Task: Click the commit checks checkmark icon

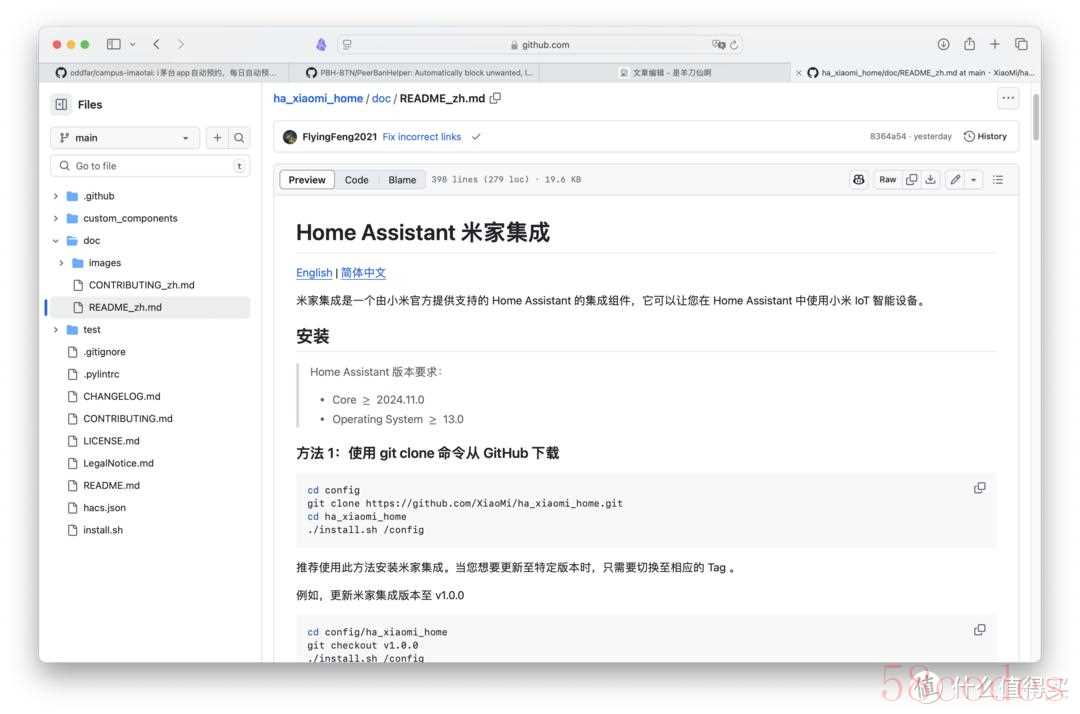Action: 476,137
